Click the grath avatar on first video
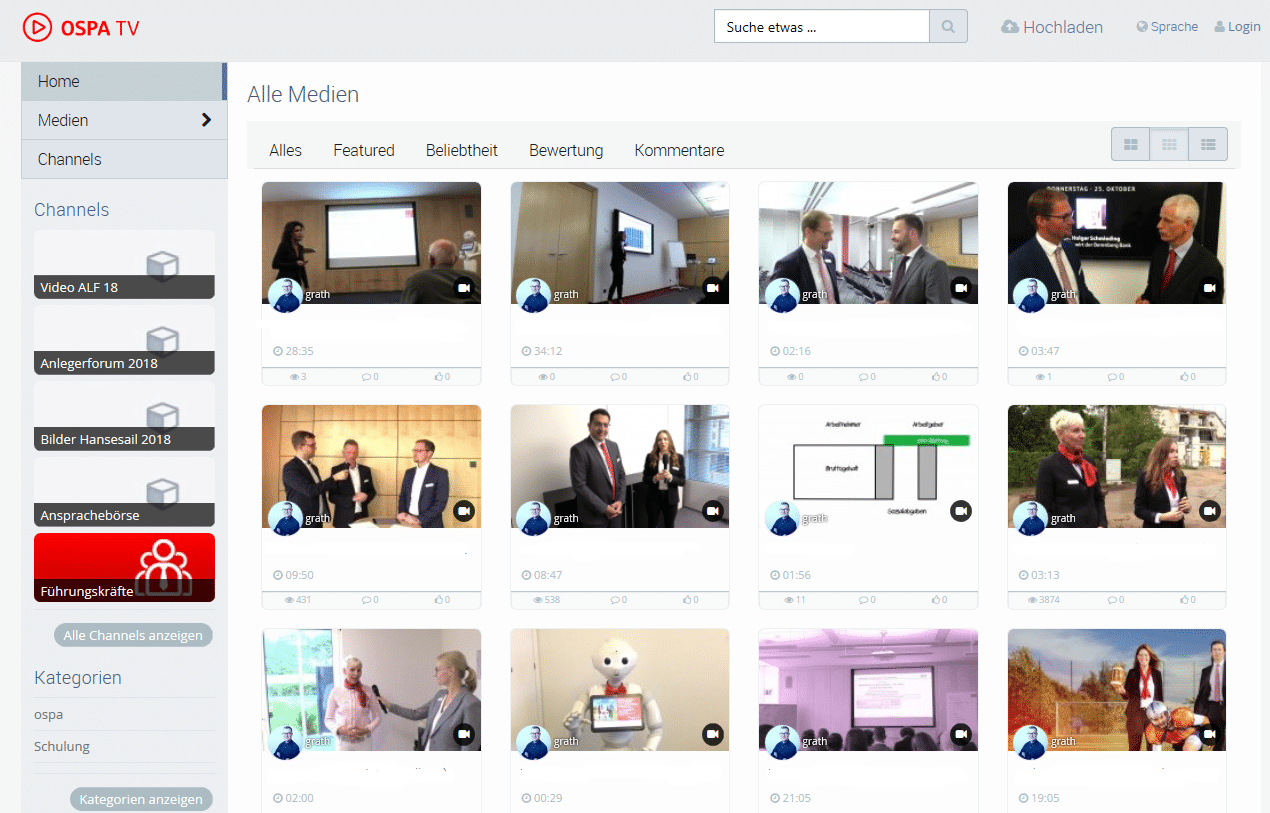The image size is (1270, 813). coord(285,294)
